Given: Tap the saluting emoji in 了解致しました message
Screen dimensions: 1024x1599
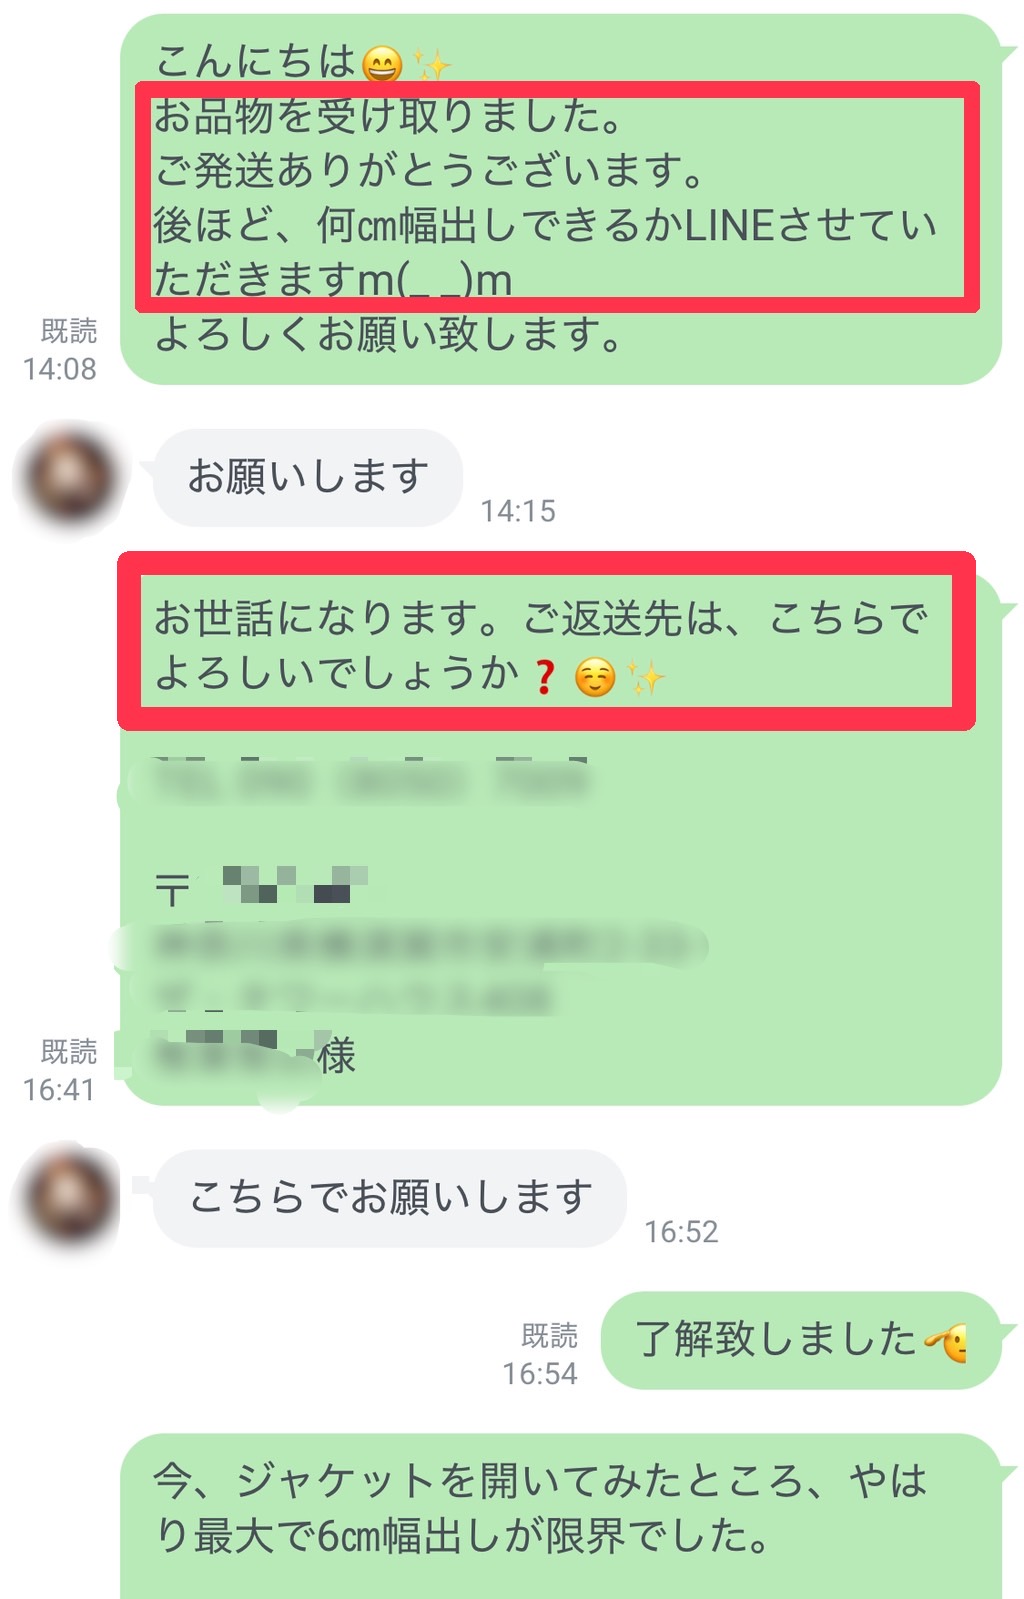Looking at the screenshot, I should [946, 1340].
